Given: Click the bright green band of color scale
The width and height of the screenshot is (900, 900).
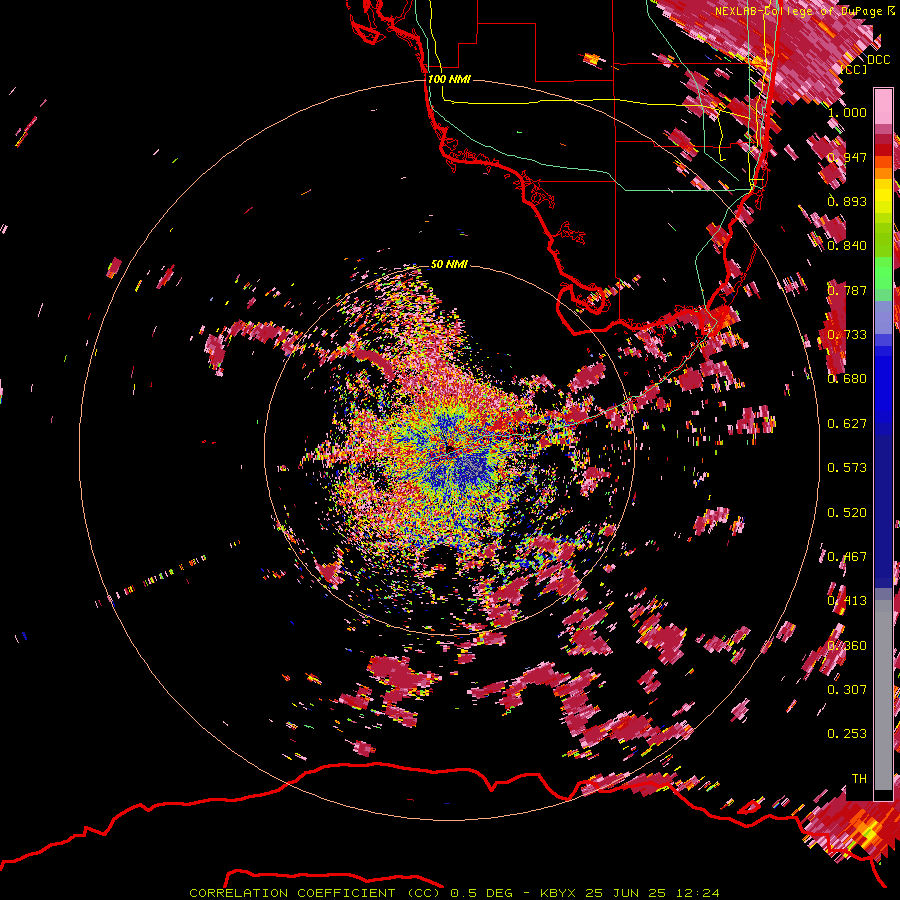Looking at the screenshot, I should pyautogui.click(x=883, y=273).
